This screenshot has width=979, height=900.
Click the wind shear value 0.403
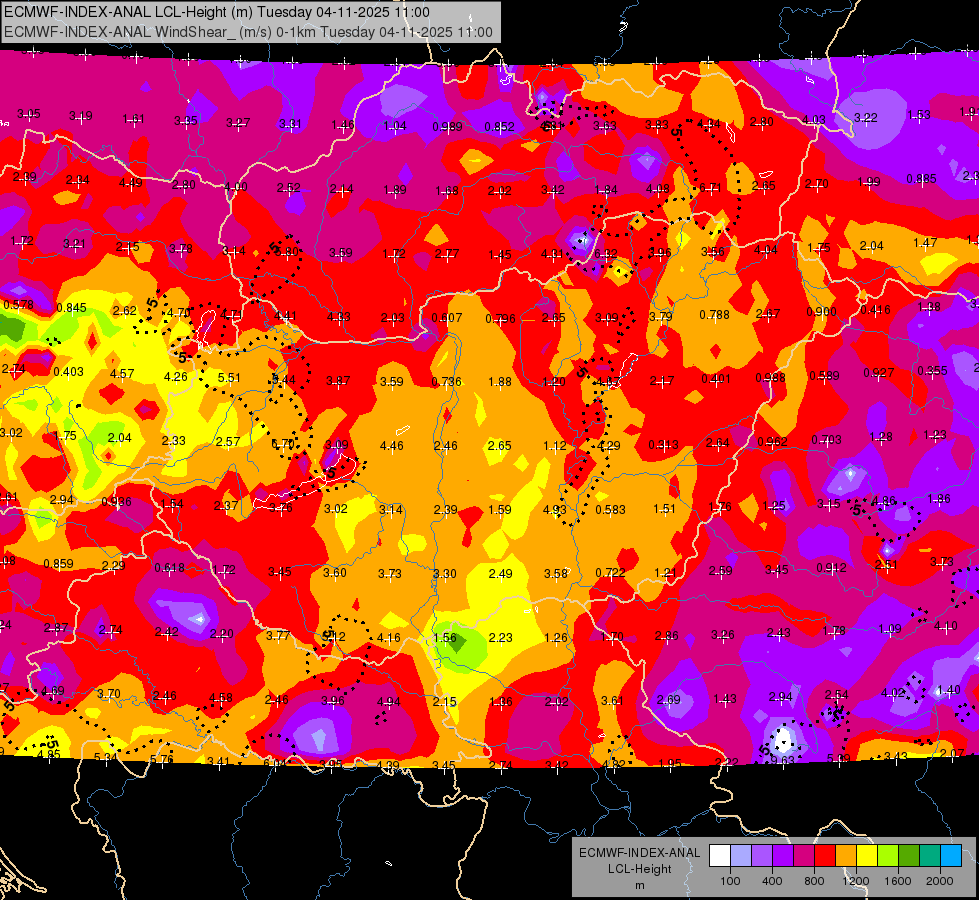(x=68, y=372)
